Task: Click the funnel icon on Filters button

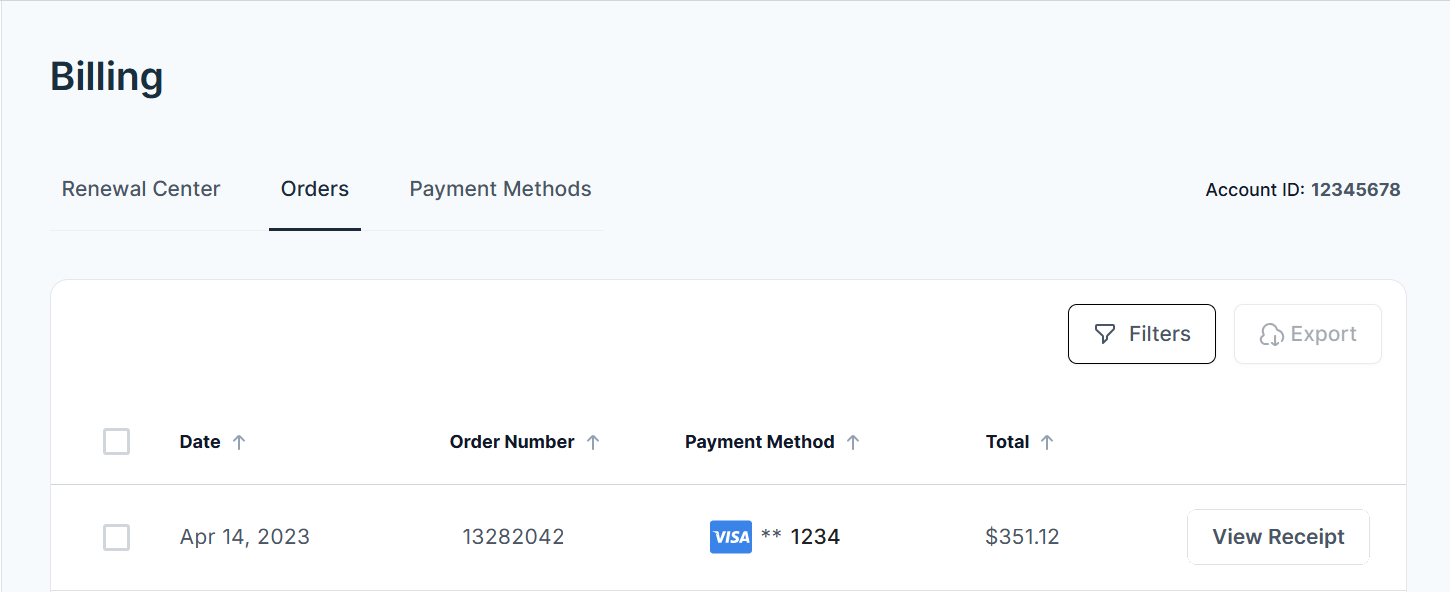Action: tap(1104, 333)
